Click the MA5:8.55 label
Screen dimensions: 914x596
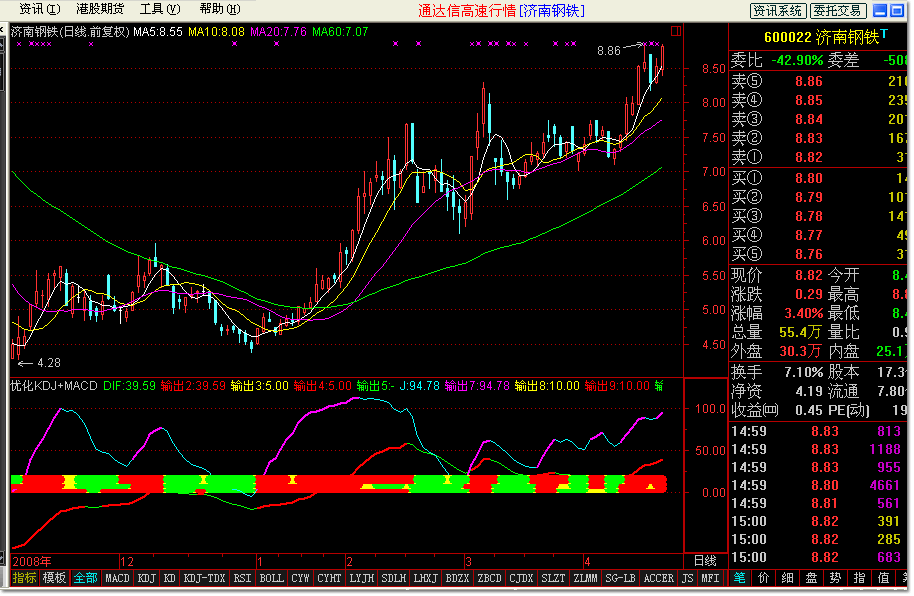pos(157,31)
